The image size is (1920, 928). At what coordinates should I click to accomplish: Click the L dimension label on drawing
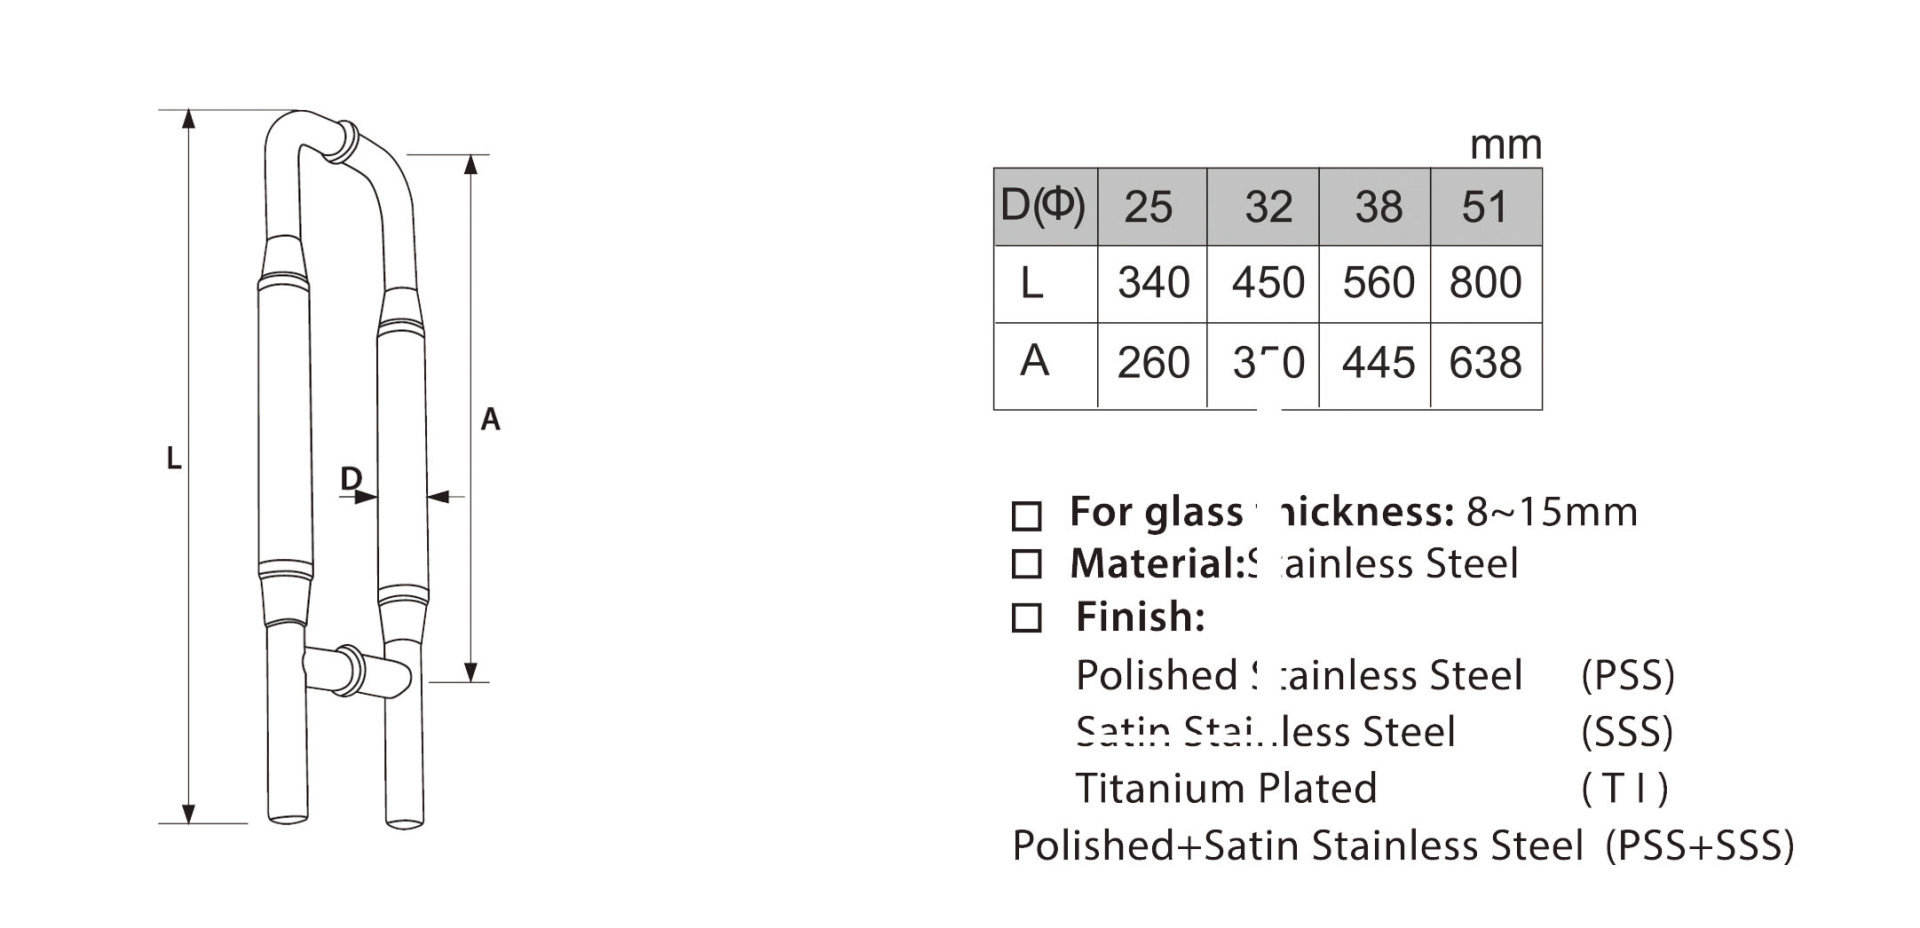click(174, 459)
